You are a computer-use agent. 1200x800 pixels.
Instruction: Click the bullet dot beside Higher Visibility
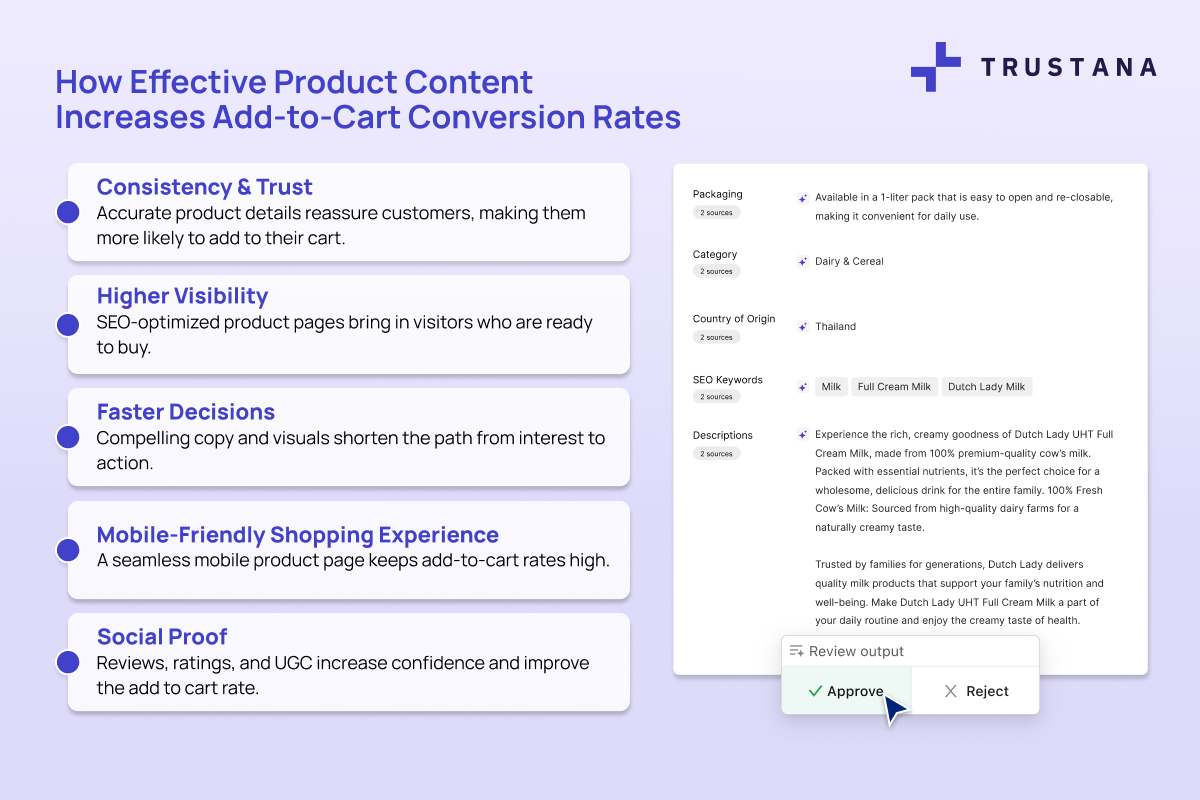(68, 324)
